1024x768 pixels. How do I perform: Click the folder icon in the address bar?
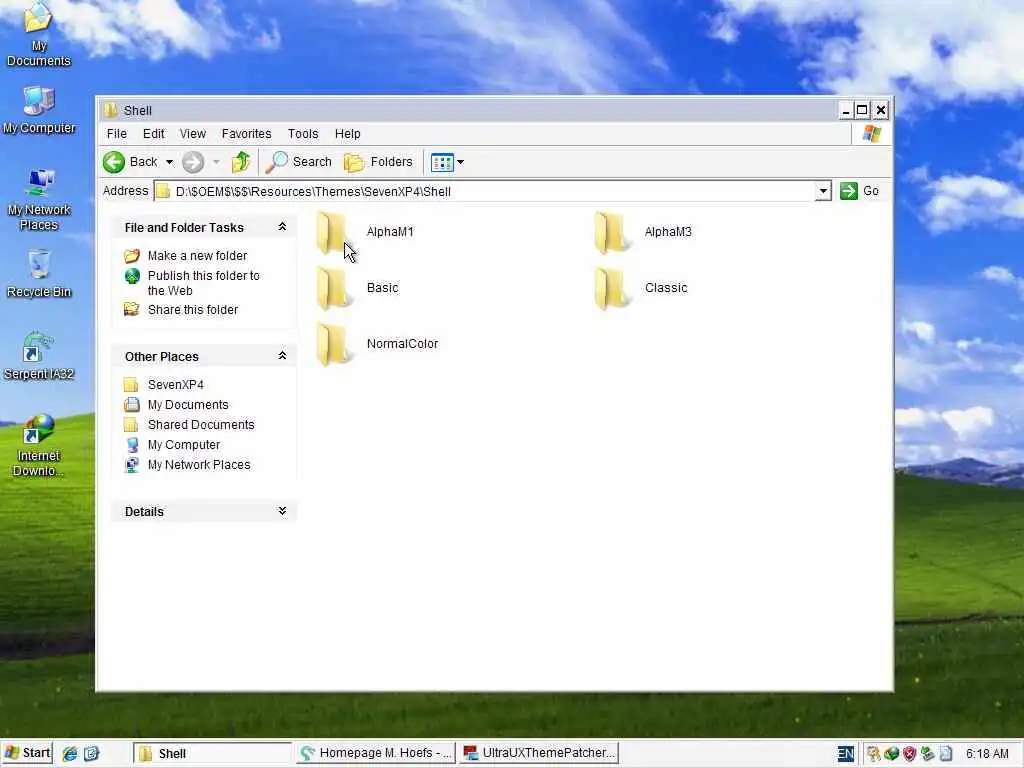click(x=163, y=191)
